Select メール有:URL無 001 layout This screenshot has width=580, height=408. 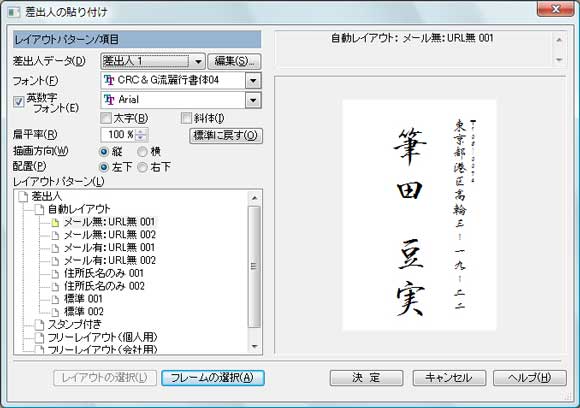tap(109, 248)
